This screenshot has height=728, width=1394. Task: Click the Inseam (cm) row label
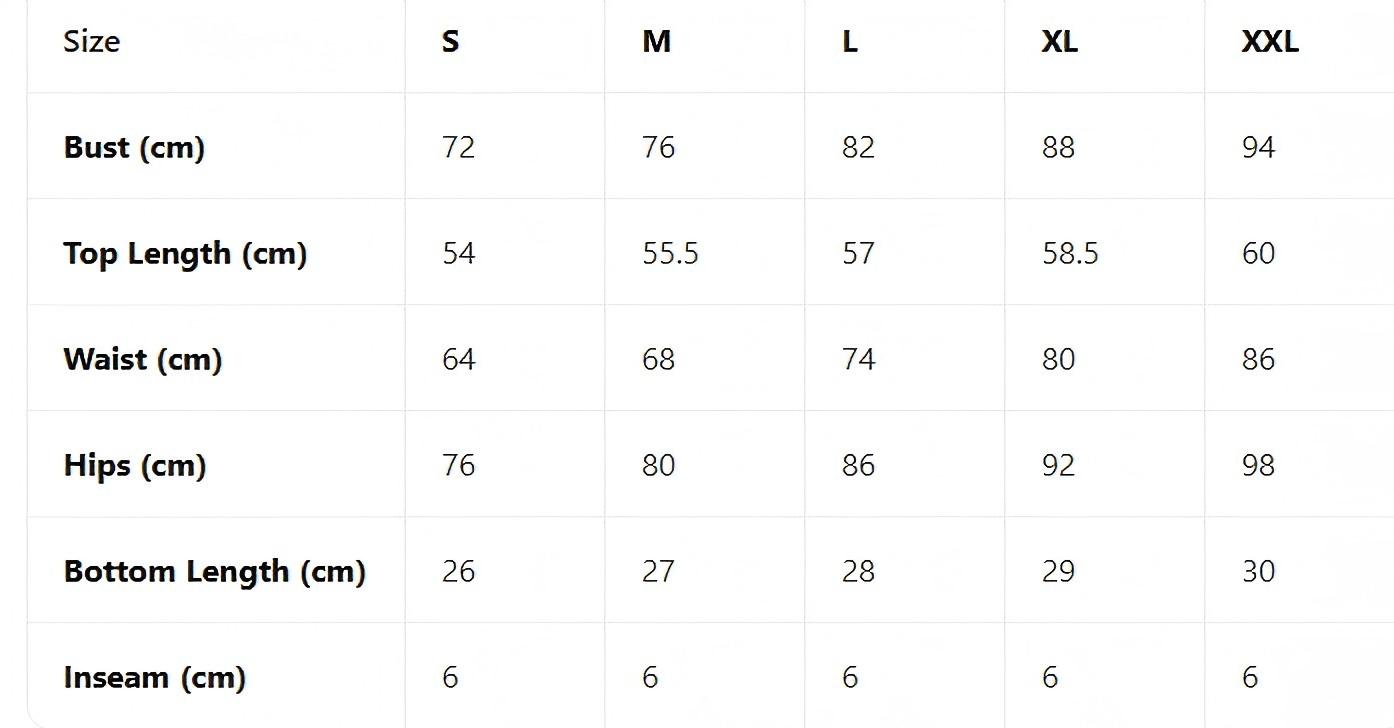154,678
